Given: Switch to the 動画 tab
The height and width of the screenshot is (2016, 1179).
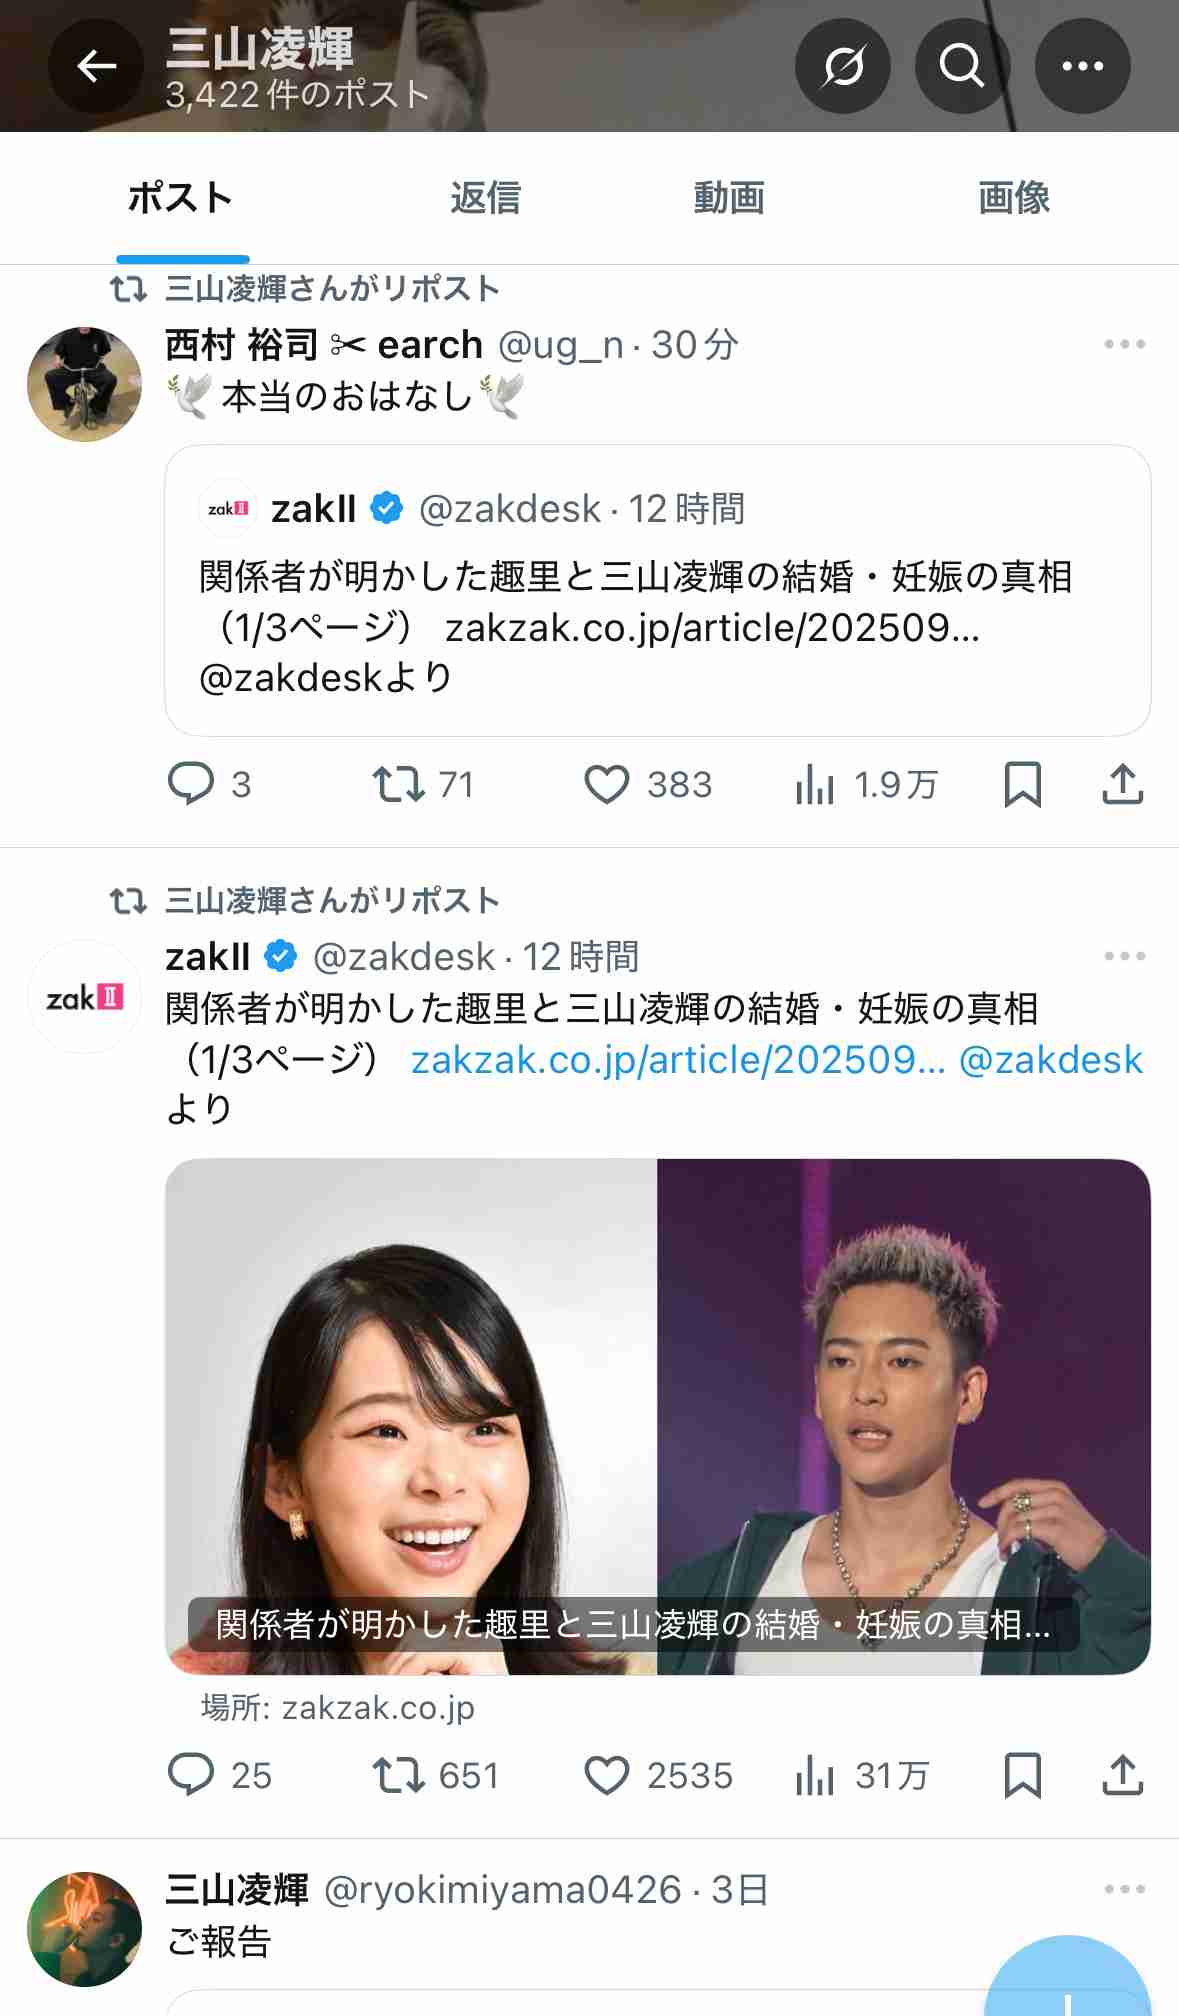Looking at the screenshot, I should [729, 198].
